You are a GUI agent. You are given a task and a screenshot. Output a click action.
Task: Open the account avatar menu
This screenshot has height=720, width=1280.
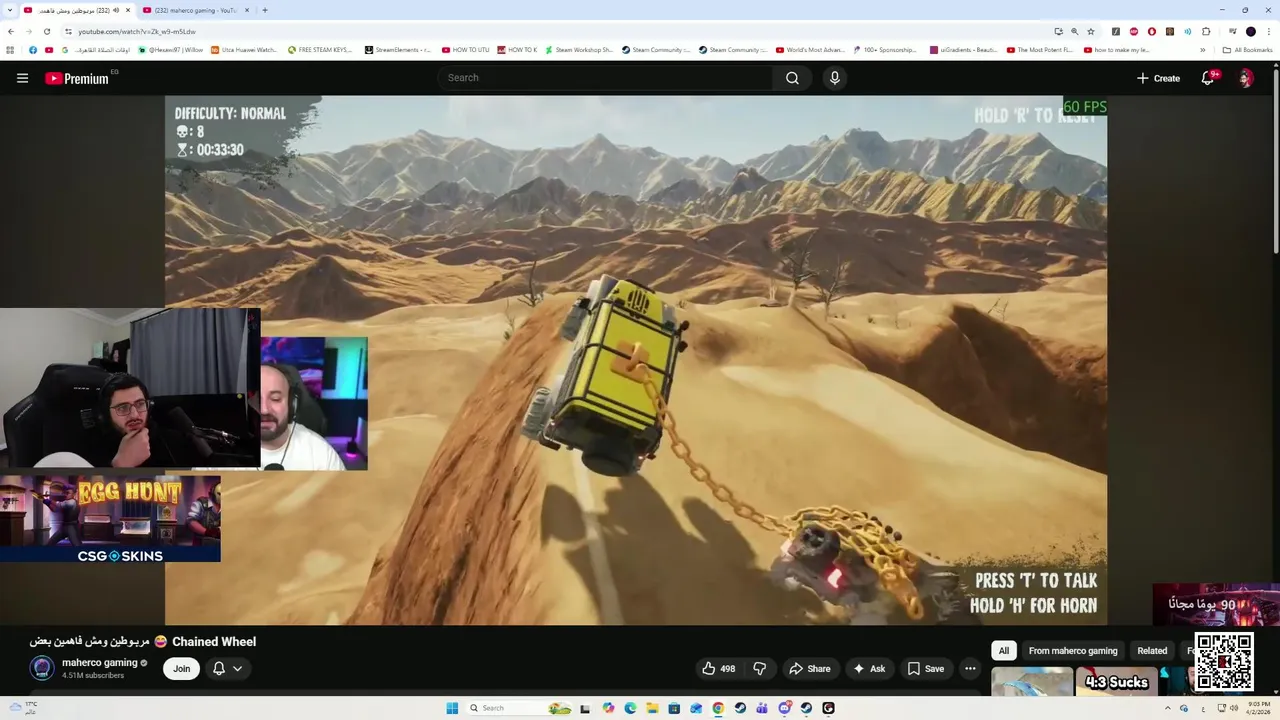(x=1246, y=78)
